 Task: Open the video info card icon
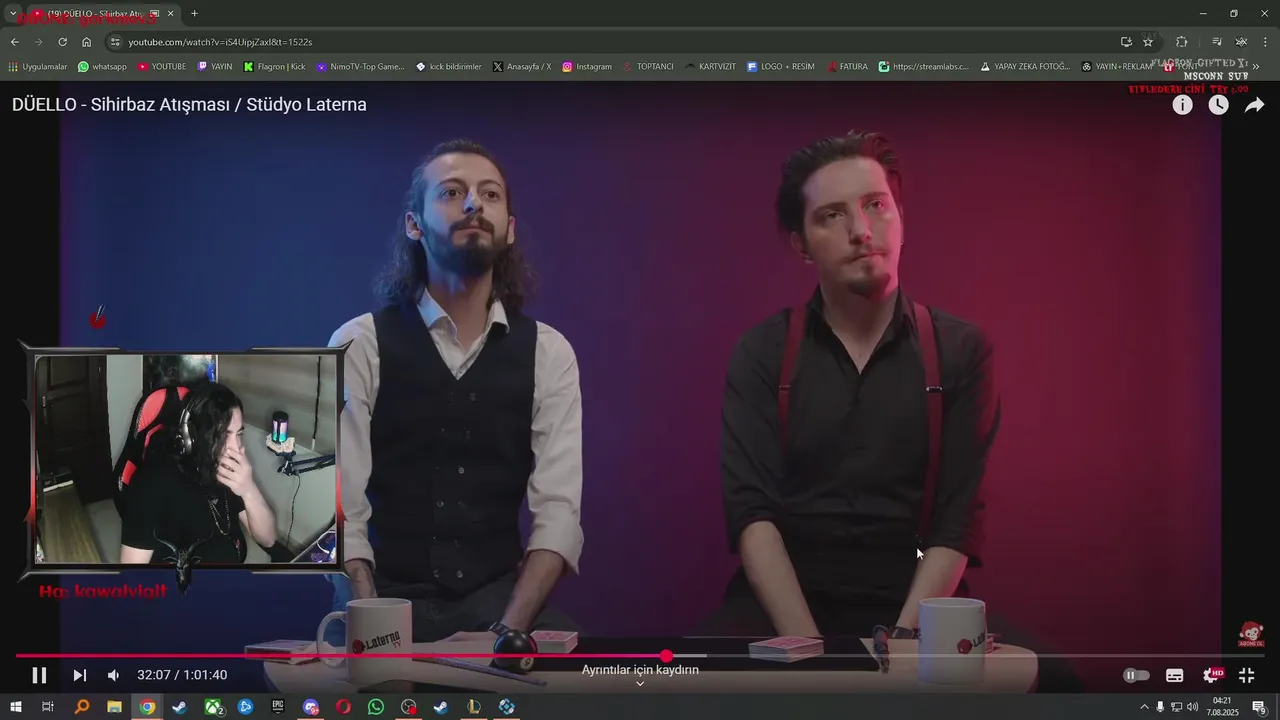click(1182, 105)
